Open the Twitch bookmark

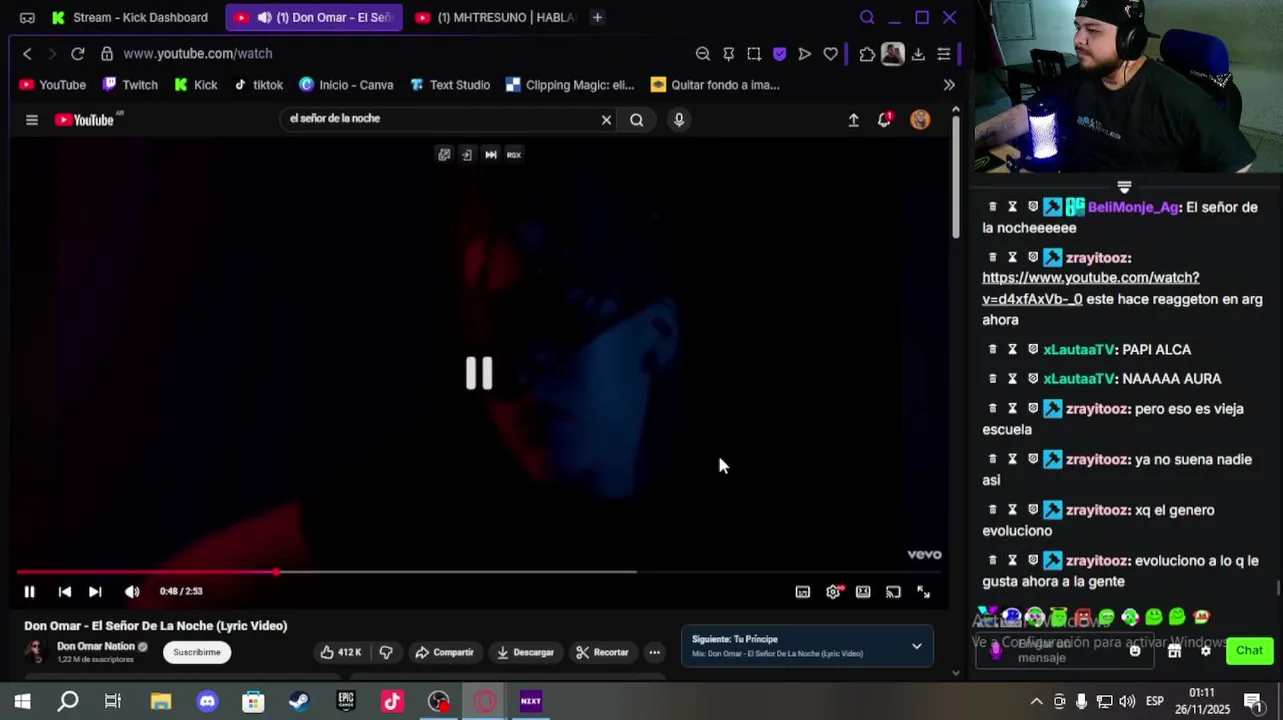130,85
